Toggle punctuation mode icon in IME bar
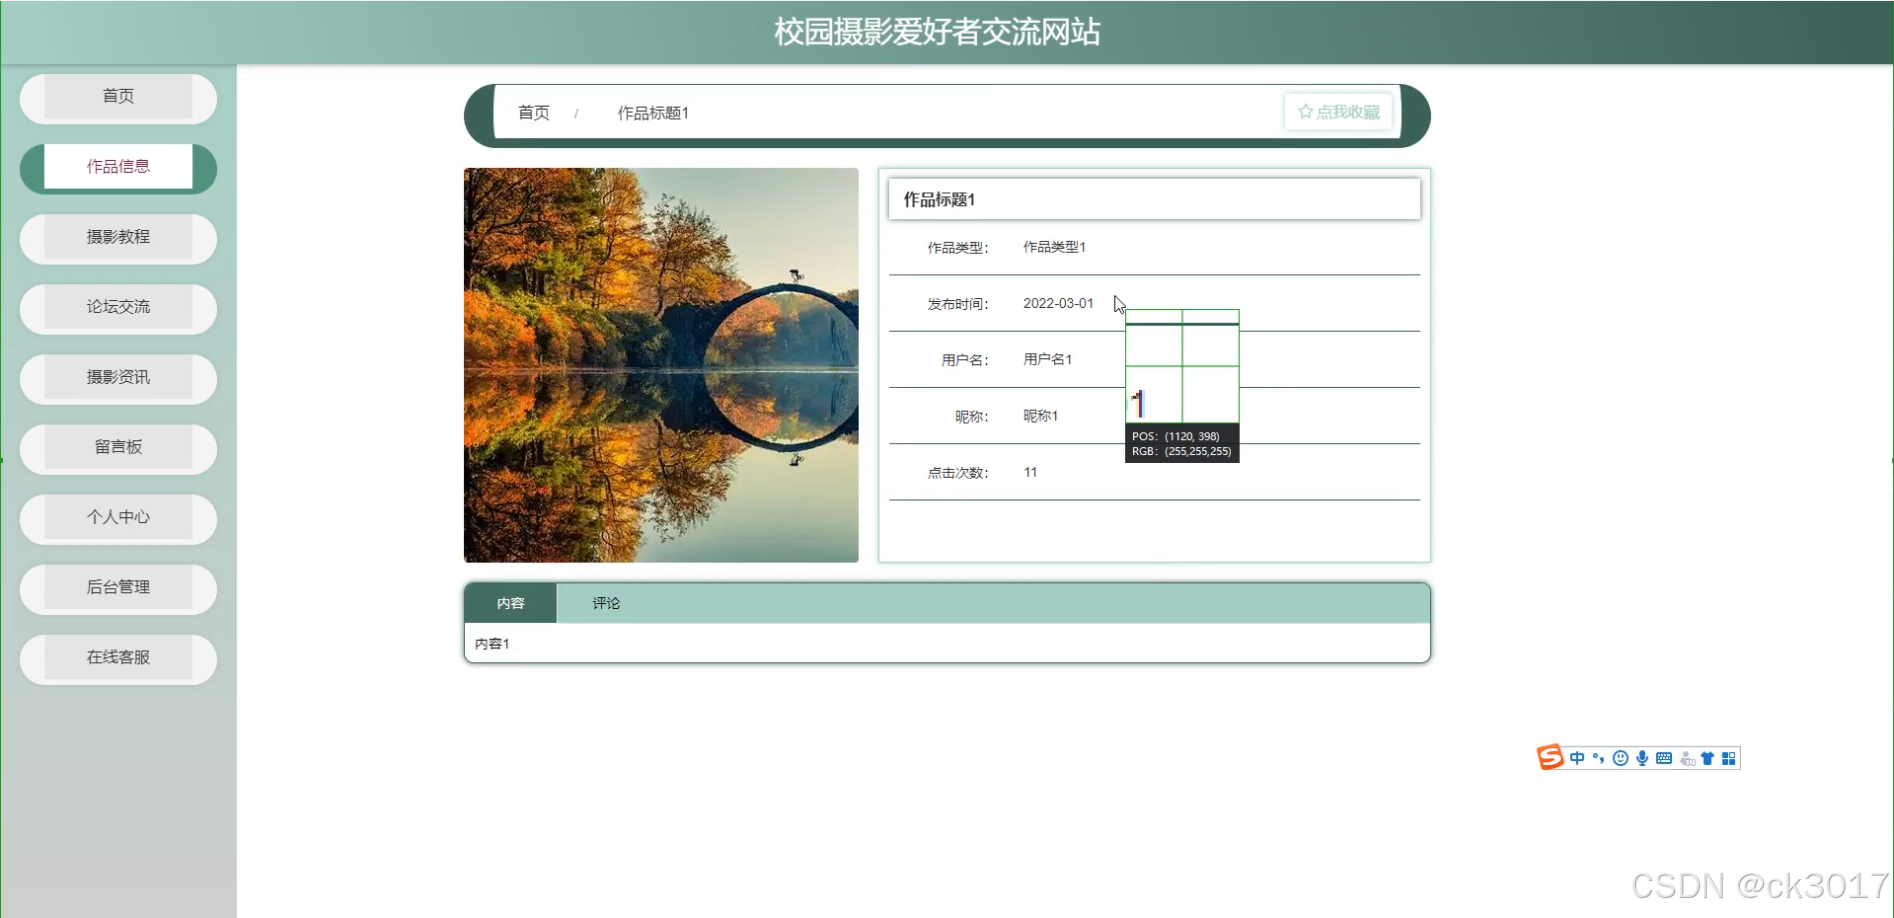1894x918 pixels. coord(1598,758)
